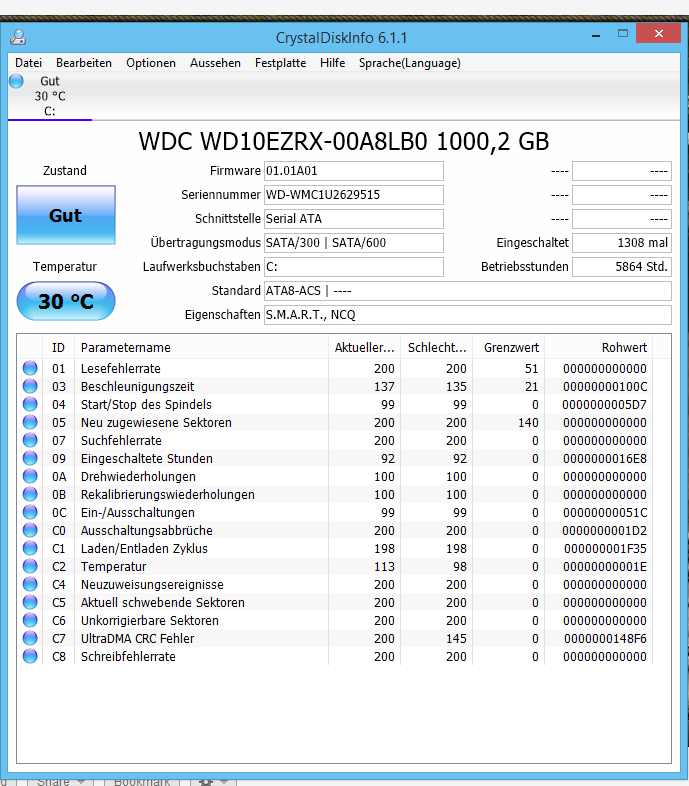The width and height of the screenshot is (689, 786).
Task: Click raw value 0000000016E8
Action: [605, 459]
